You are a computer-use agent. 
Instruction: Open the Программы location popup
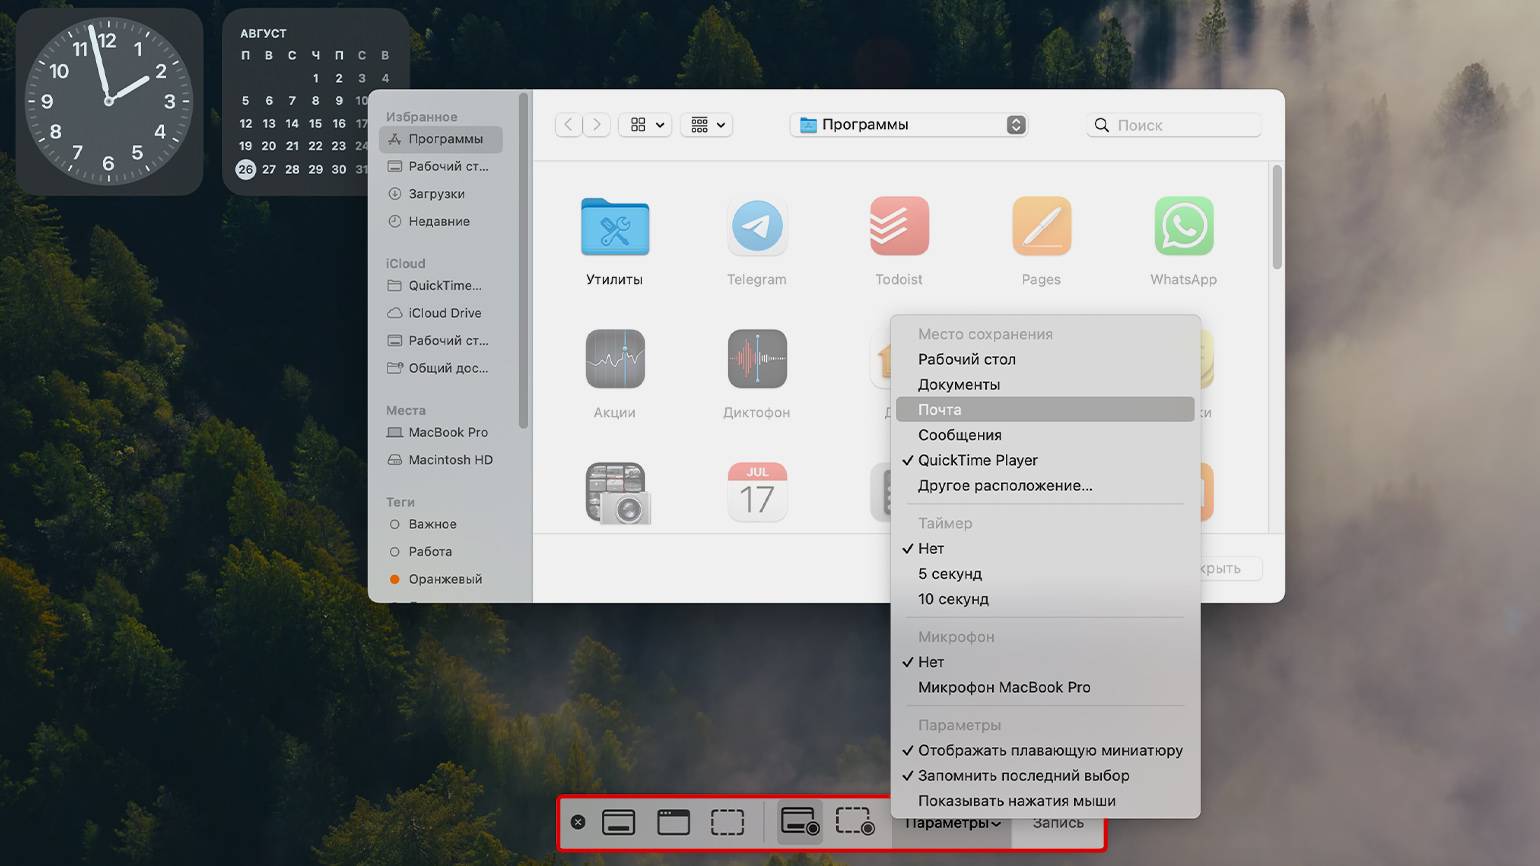[x=909, y=125]
